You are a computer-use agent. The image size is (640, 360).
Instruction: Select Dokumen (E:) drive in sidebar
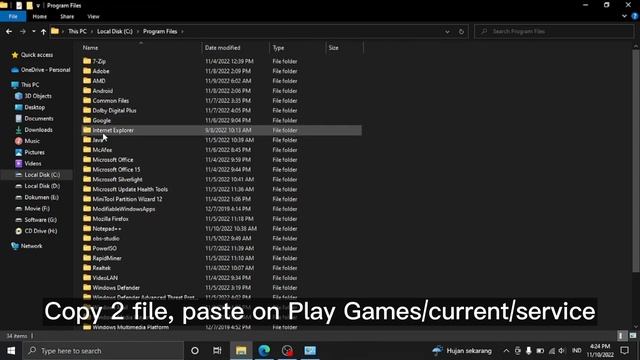41,197
